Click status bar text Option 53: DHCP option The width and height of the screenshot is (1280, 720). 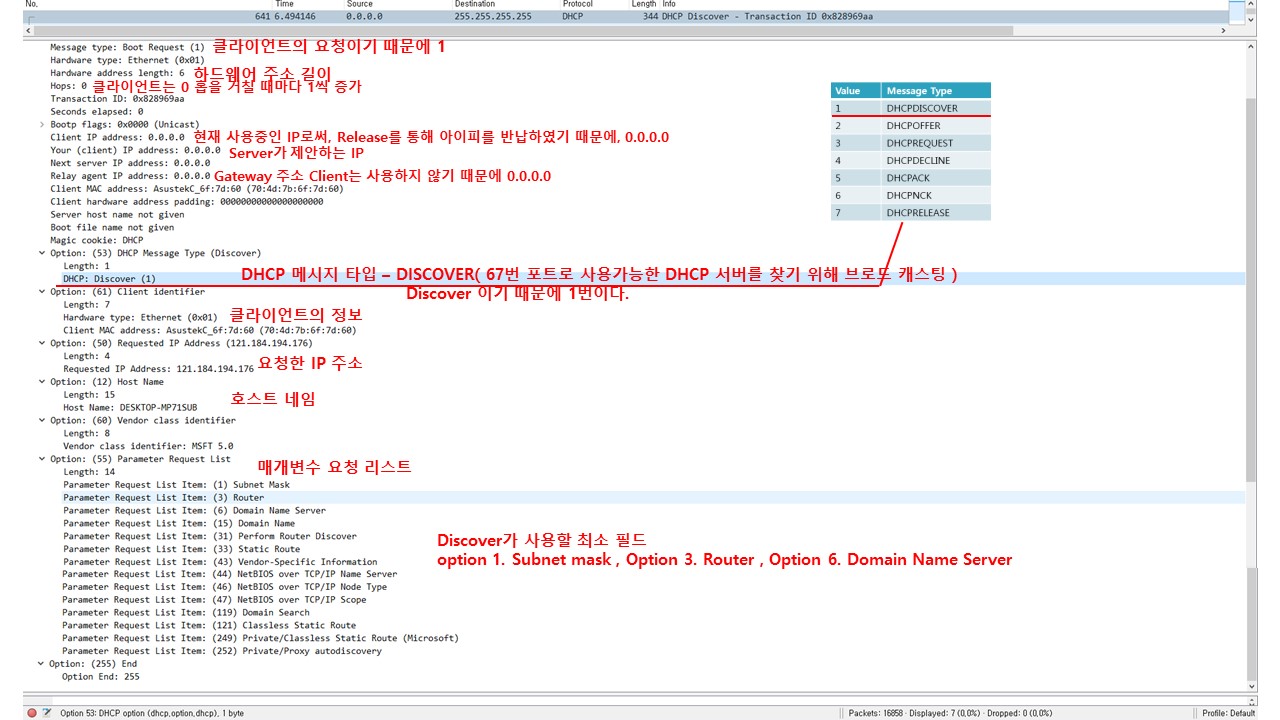pos(152,713)
